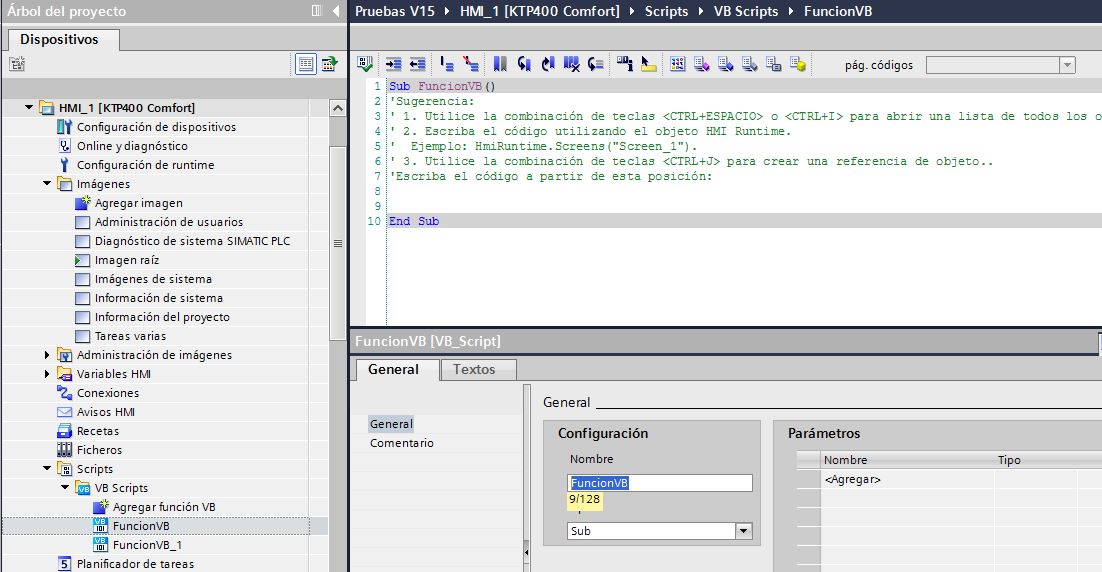Viewport: 1102px width, 572px height.
Task: Open Avisos HMI in the tree
Action: [x=105, y=412]
